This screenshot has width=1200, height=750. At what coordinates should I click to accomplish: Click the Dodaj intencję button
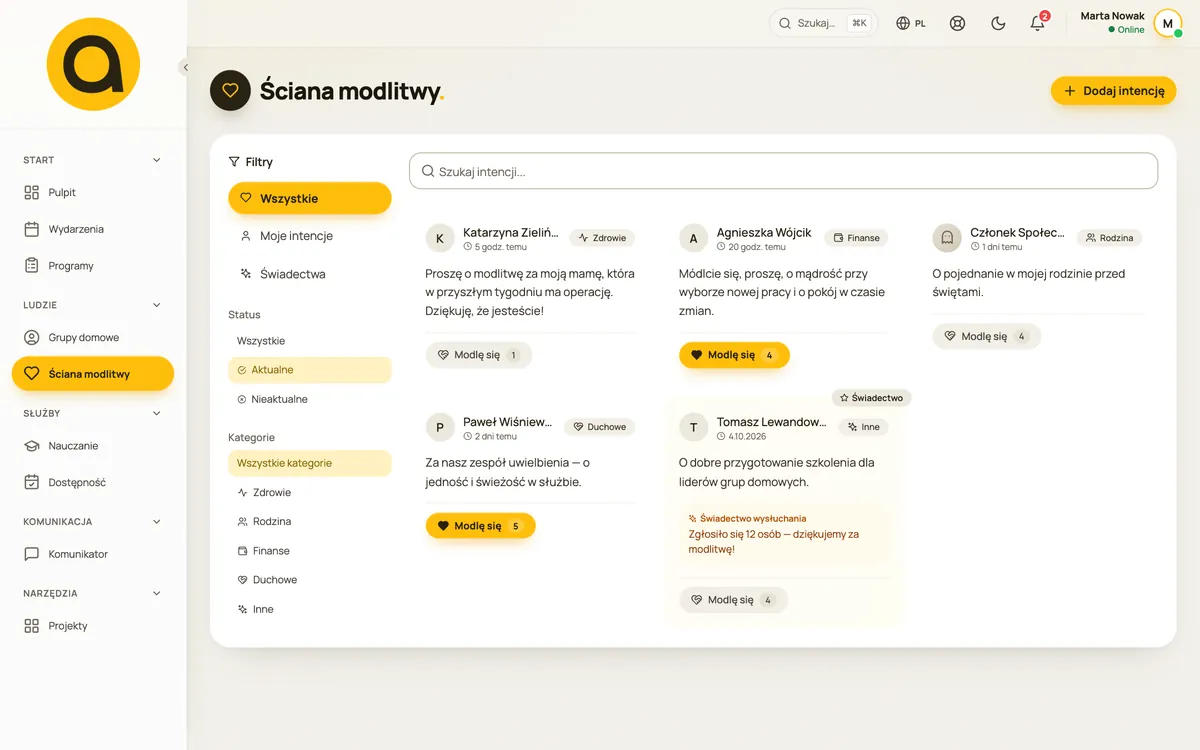point(1113,91)
